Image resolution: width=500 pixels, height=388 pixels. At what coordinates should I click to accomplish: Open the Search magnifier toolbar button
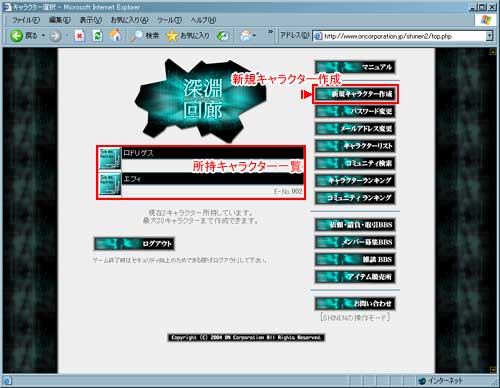click(x=144, y=36)
